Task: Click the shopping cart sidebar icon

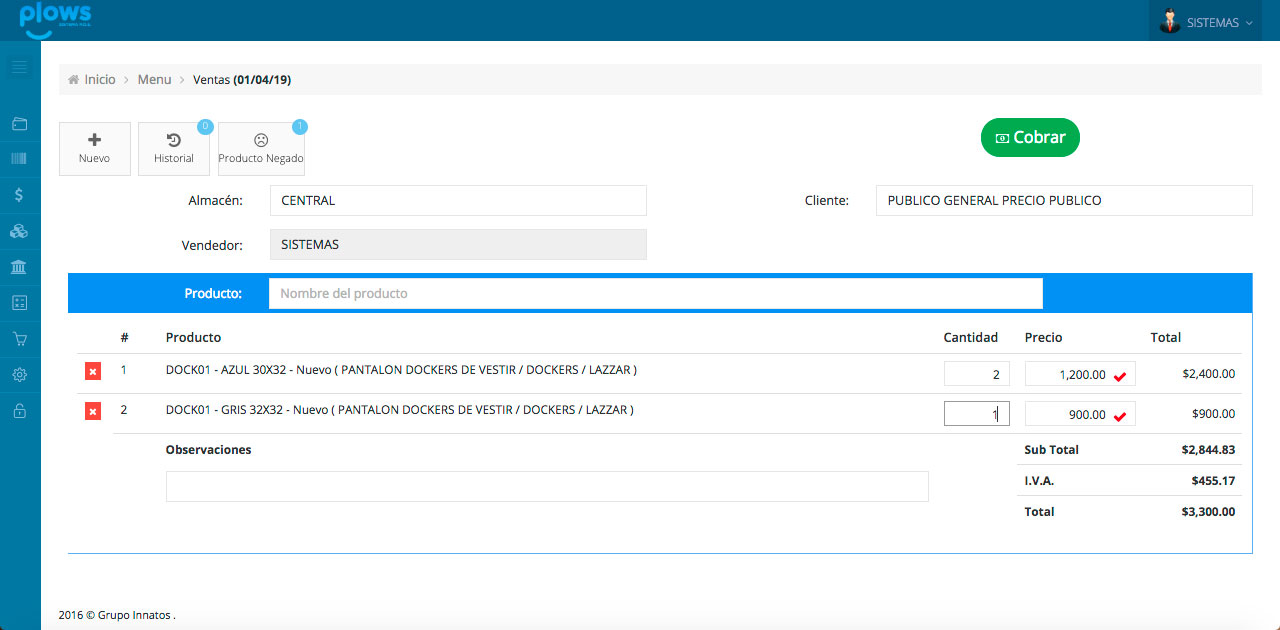Action: [19, 339]
